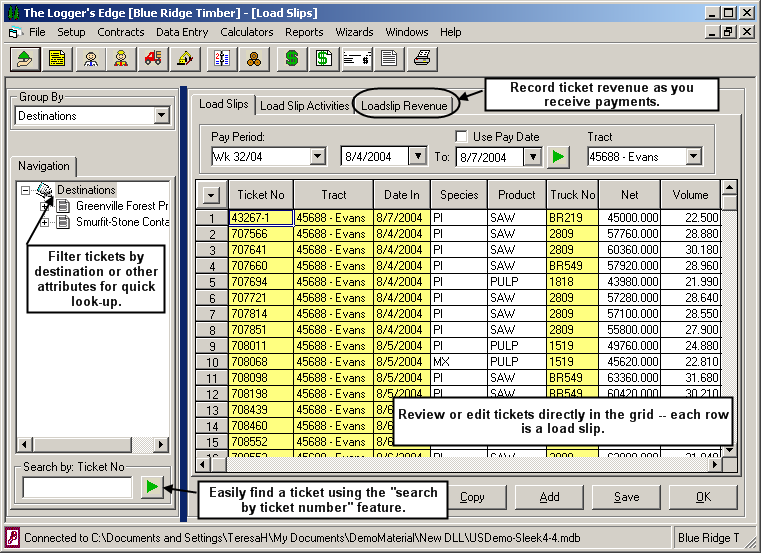Viewport: 761px width, 553px height.
Task: Click the OK button
Action: tap(703, 497)
